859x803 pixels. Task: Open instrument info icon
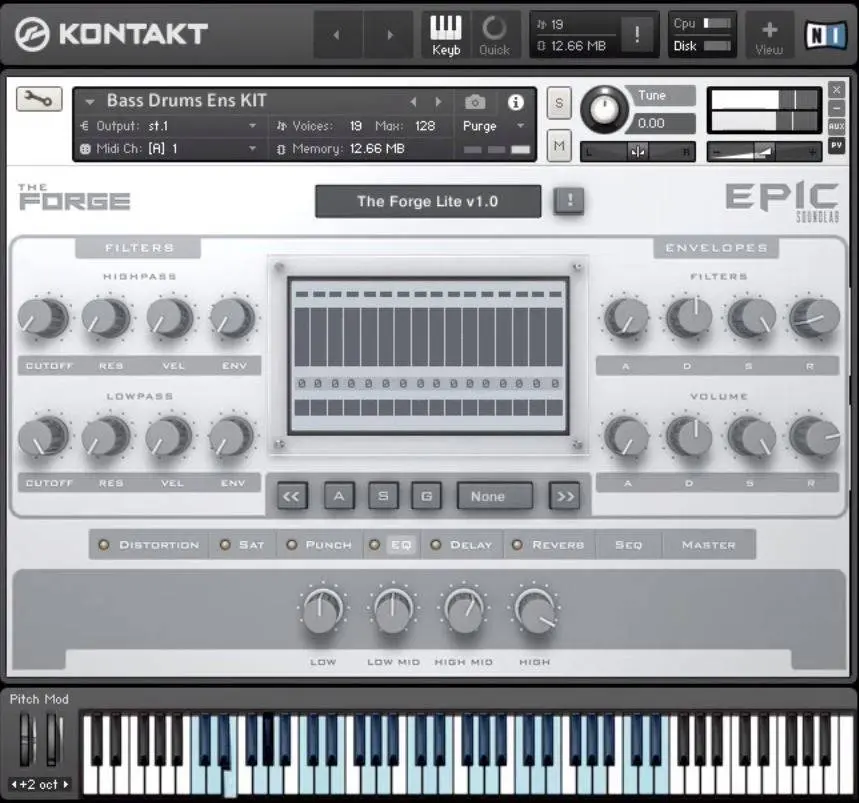tap(516, 102)
